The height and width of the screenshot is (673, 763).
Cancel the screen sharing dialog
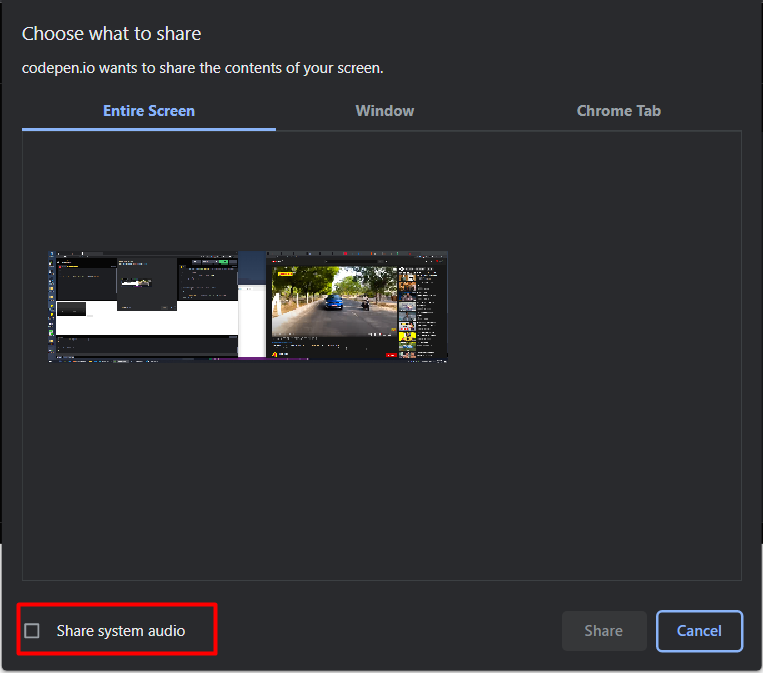click(699, 631)
